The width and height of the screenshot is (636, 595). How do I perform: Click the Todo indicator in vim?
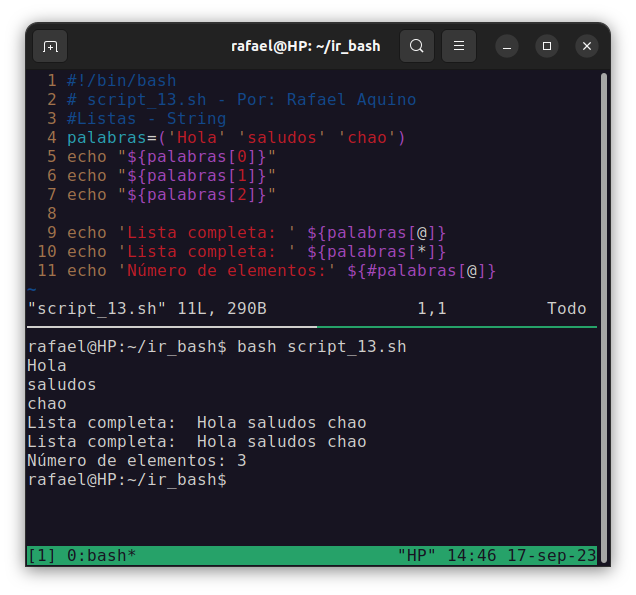(x=566, y=309)
